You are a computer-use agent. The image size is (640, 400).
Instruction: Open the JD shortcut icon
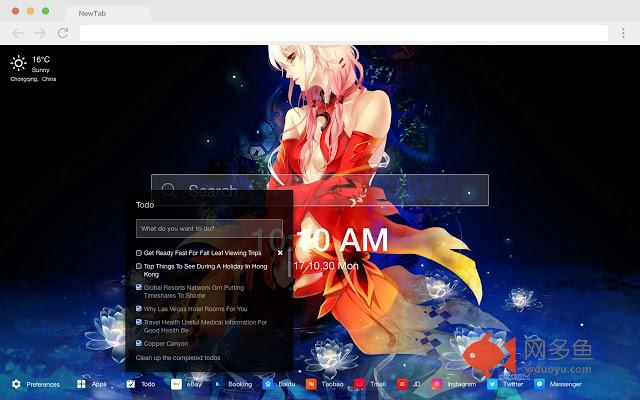(x=402, y=384)
